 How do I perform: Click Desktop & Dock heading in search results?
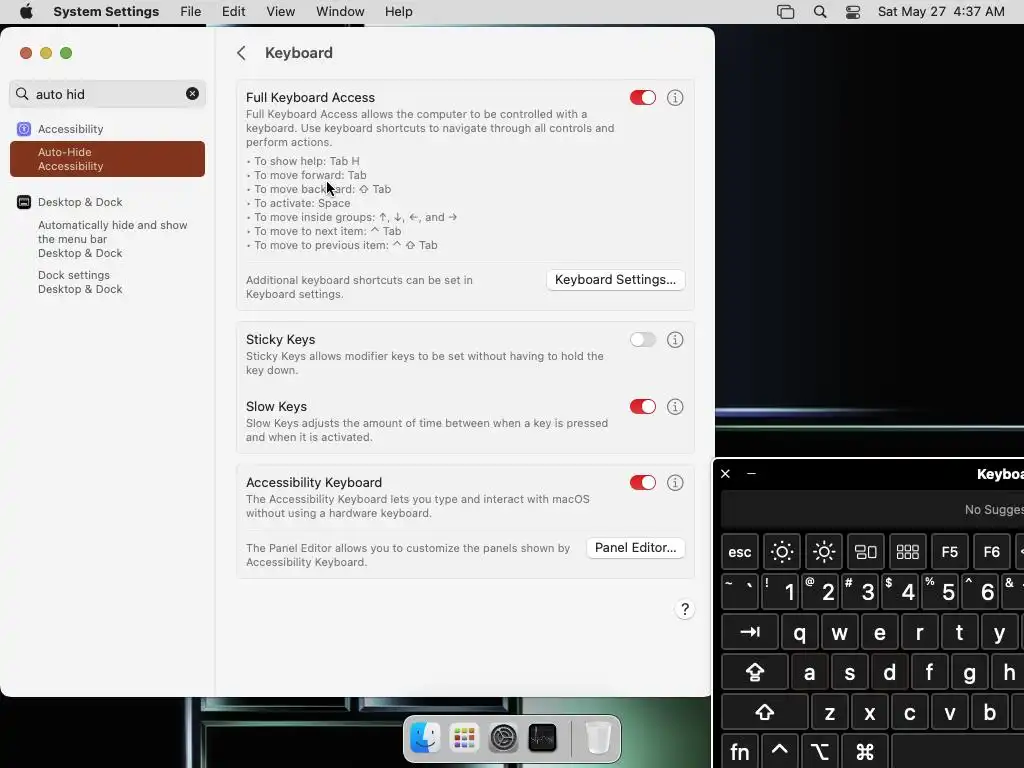pos(80,202)
